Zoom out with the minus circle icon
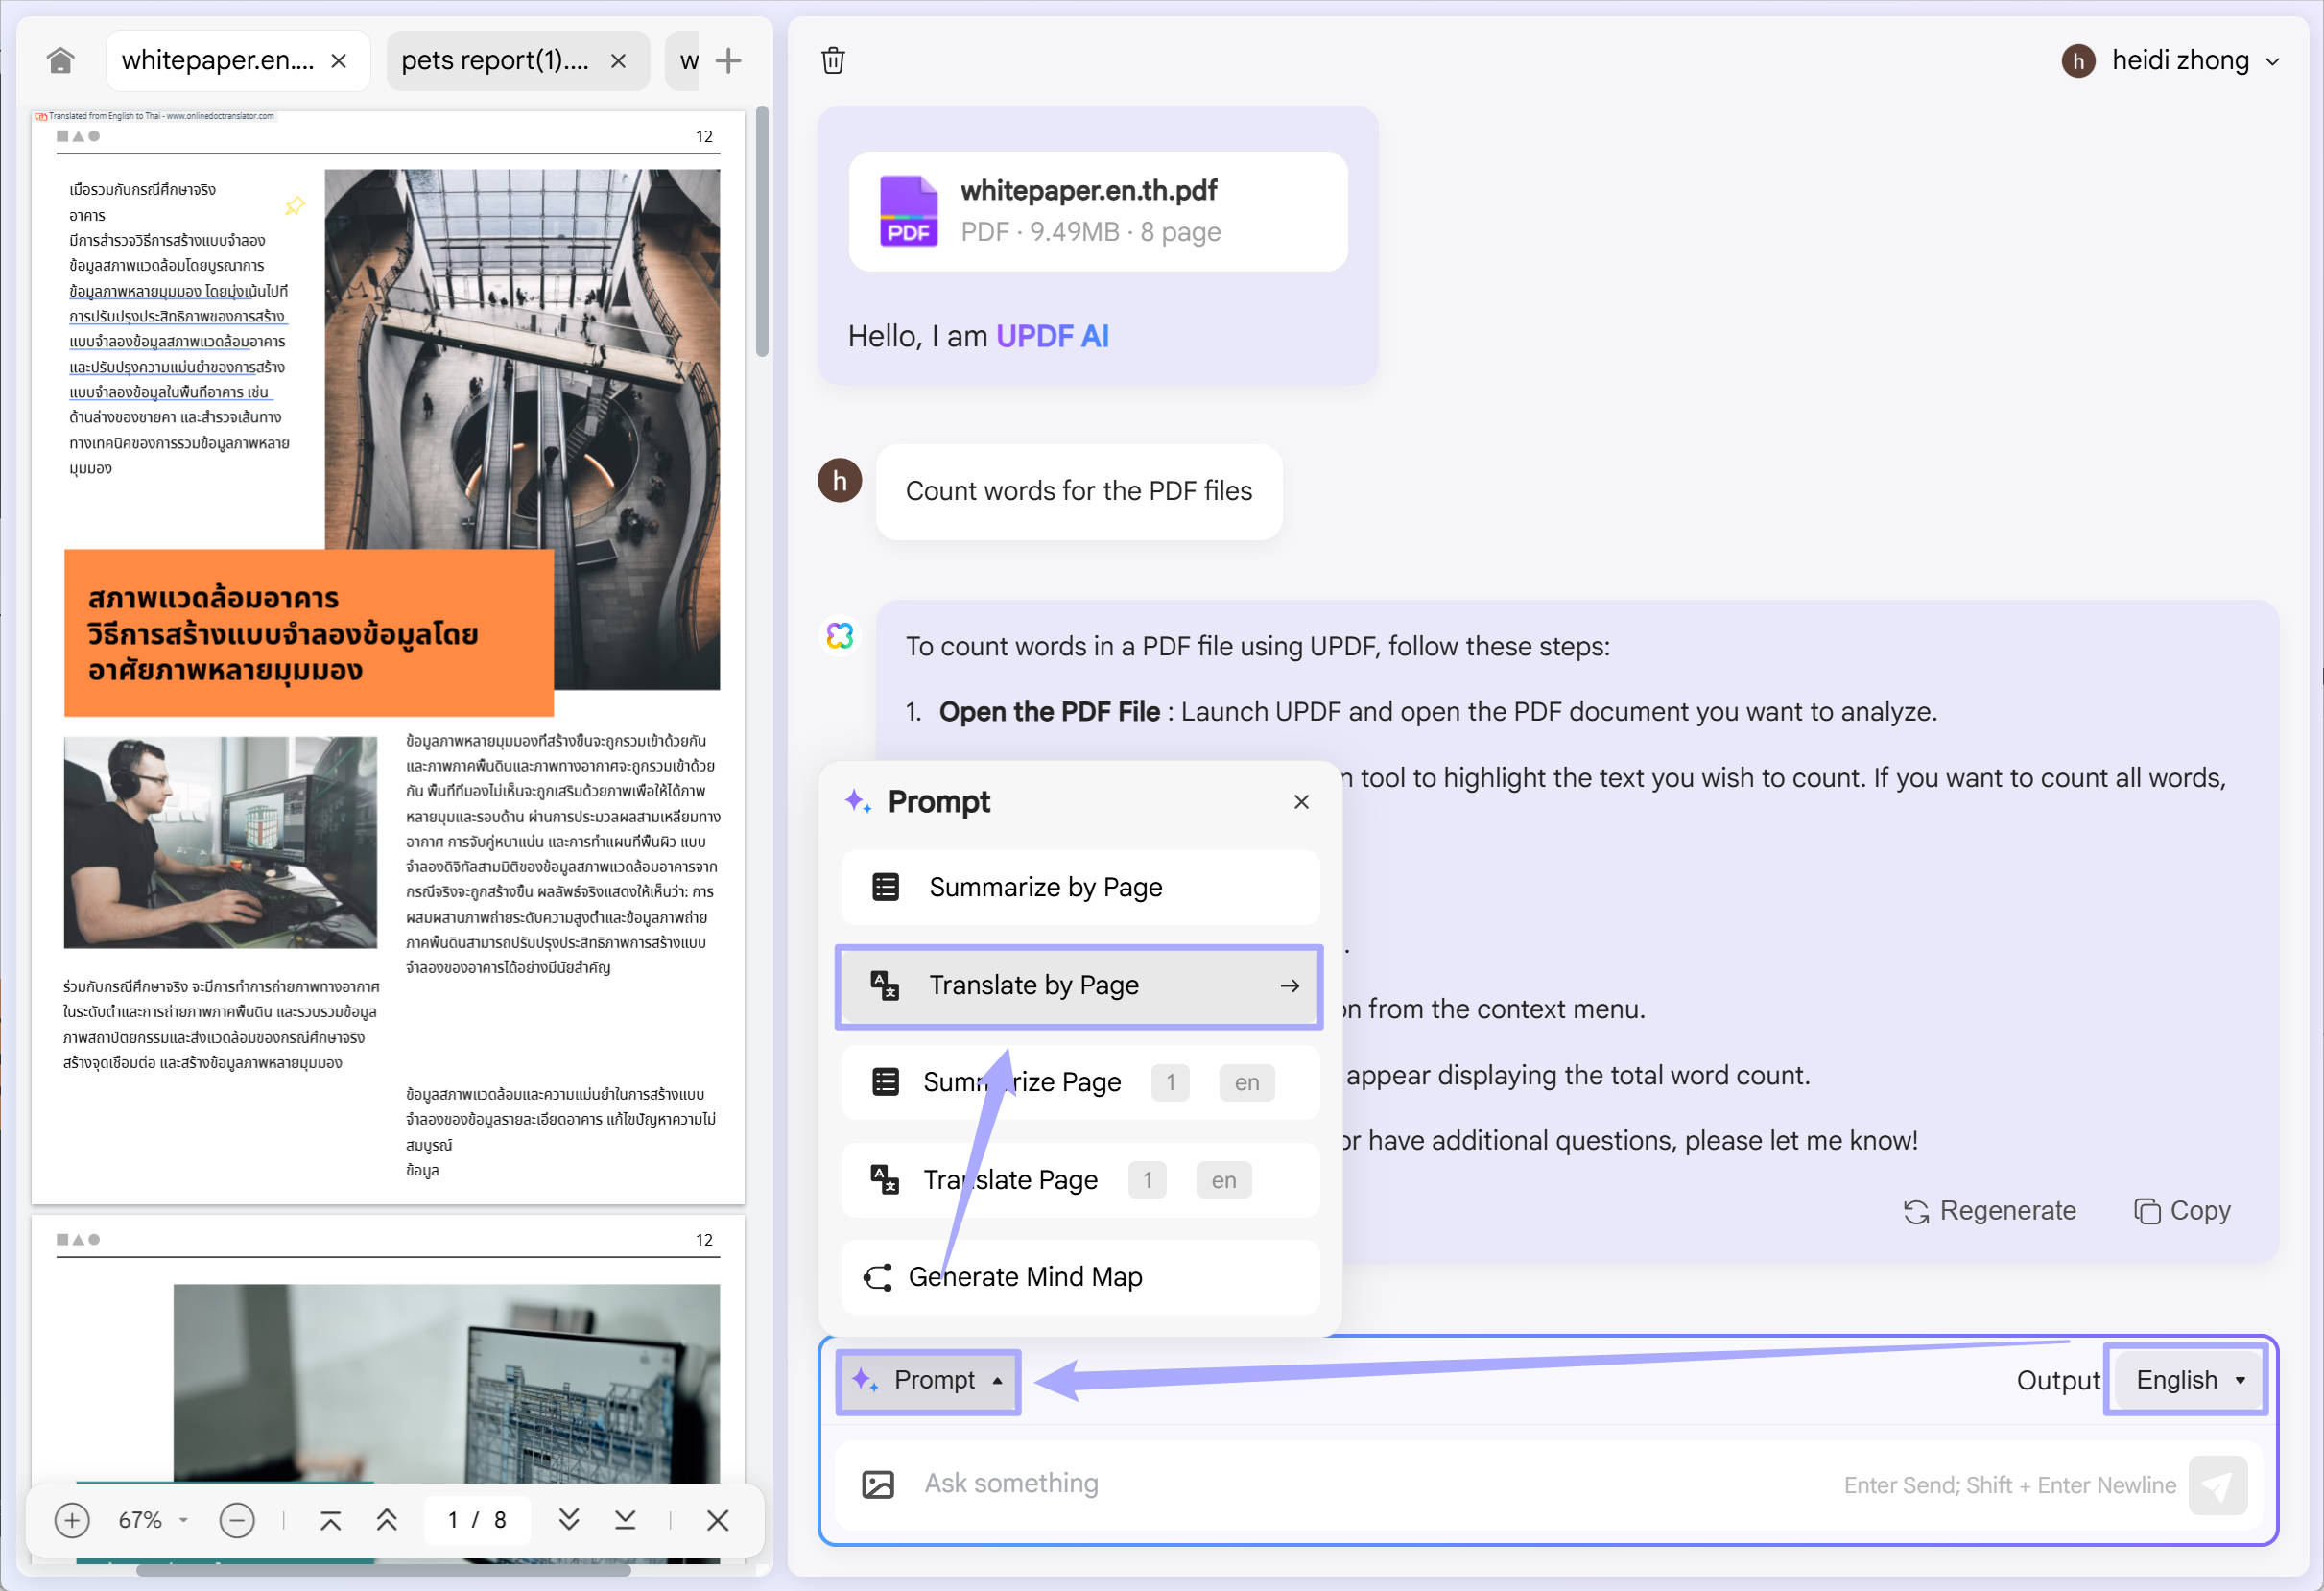The image size is (2324, 1591). (237, 1520)
